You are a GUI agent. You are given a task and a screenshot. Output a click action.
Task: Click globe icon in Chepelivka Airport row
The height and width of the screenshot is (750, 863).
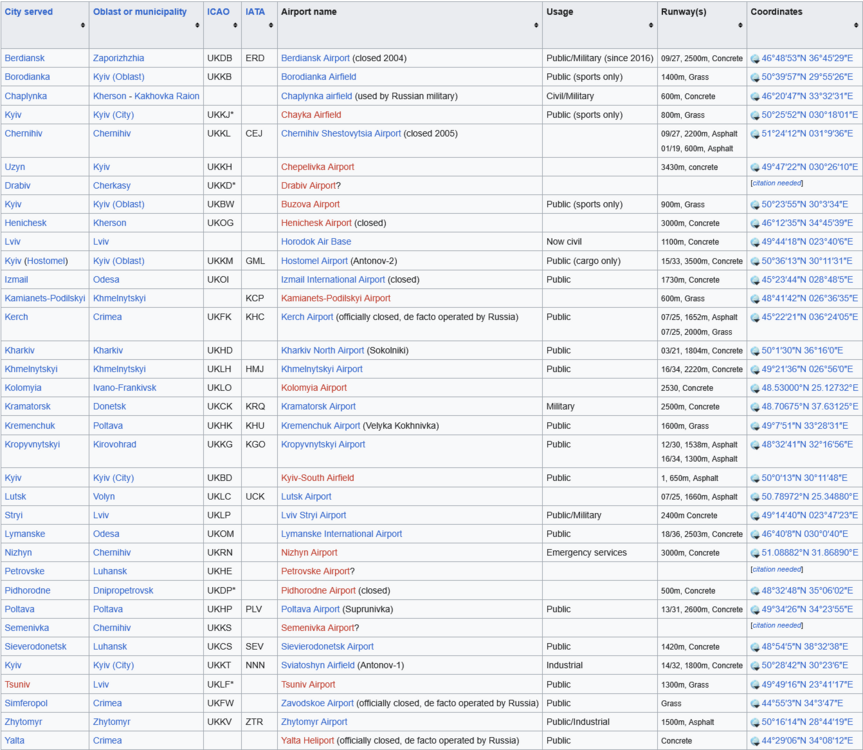(755, 168)
